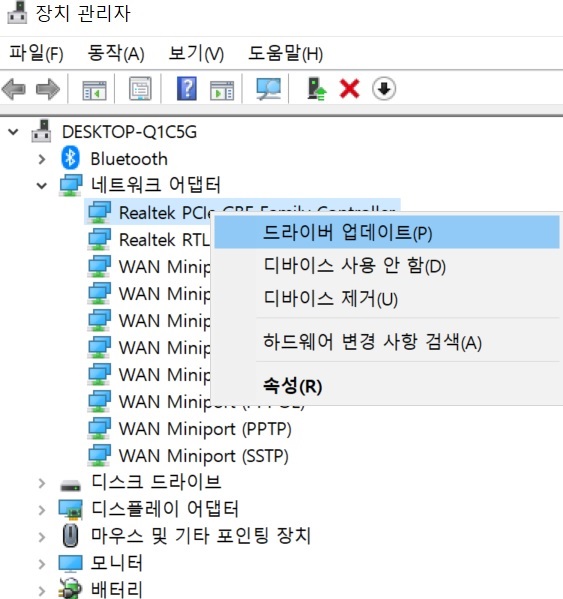
Task: Click the Realtek RTL adapter icon
Action: [99, 239]
